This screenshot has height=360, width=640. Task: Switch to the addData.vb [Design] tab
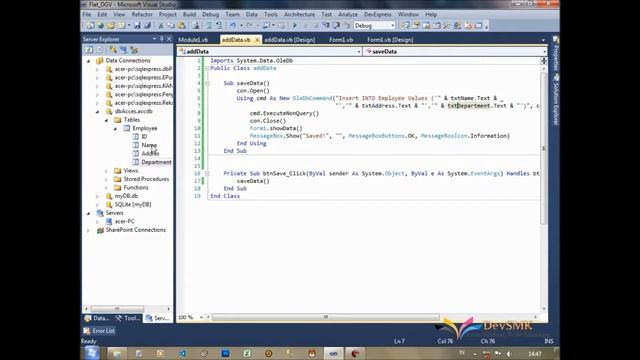tap(289, 40)
